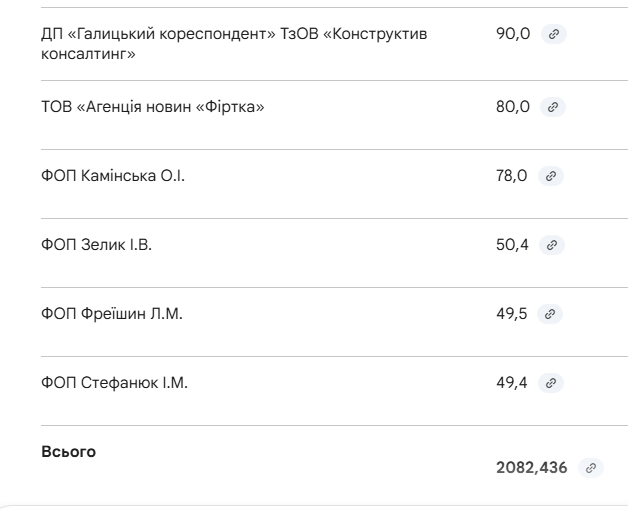This screenshot has height=513, width=628.
Task: Click the ТОВ «Агенція новин «Фіртка» entry
Action: tap(152, 107)
